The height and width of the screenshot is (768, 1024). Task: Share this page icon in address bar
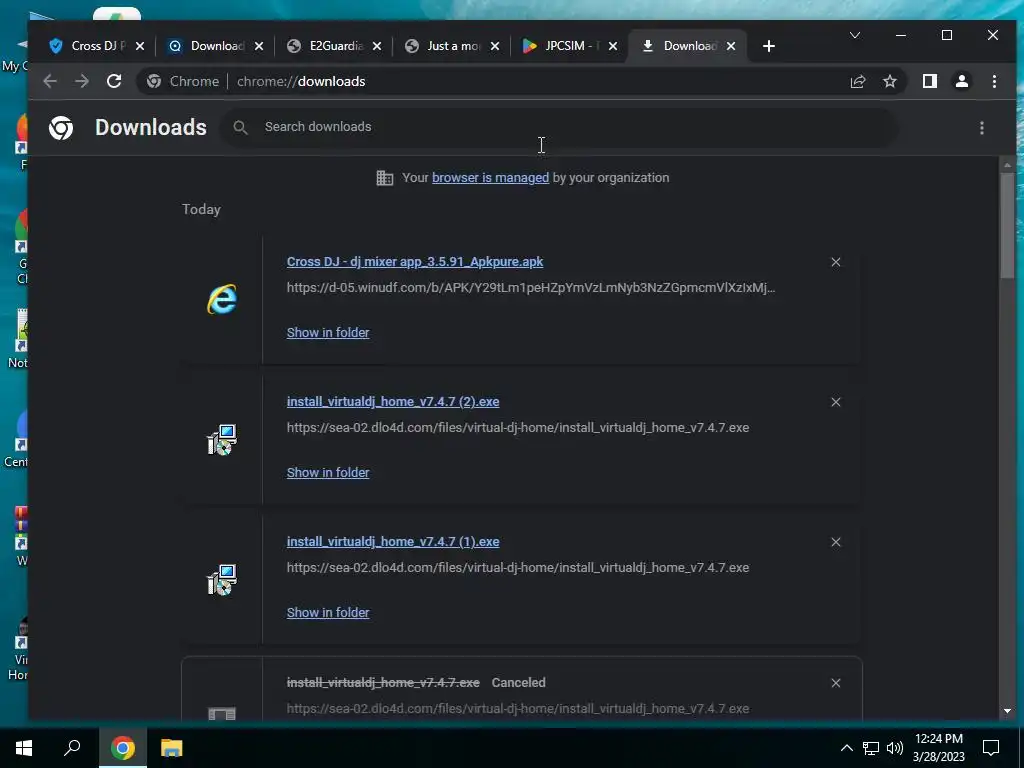click(857, 81)
